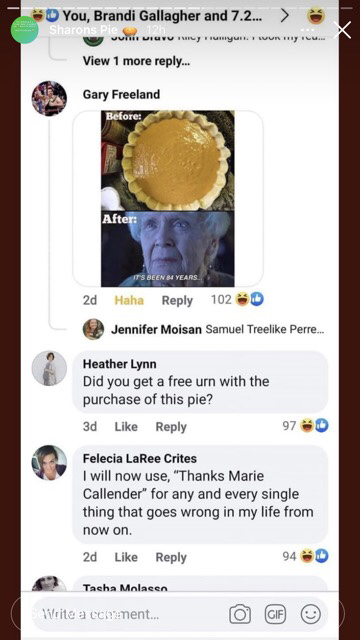Click reaction icons on Gary Freeland's comment

(x=250, y=300)
